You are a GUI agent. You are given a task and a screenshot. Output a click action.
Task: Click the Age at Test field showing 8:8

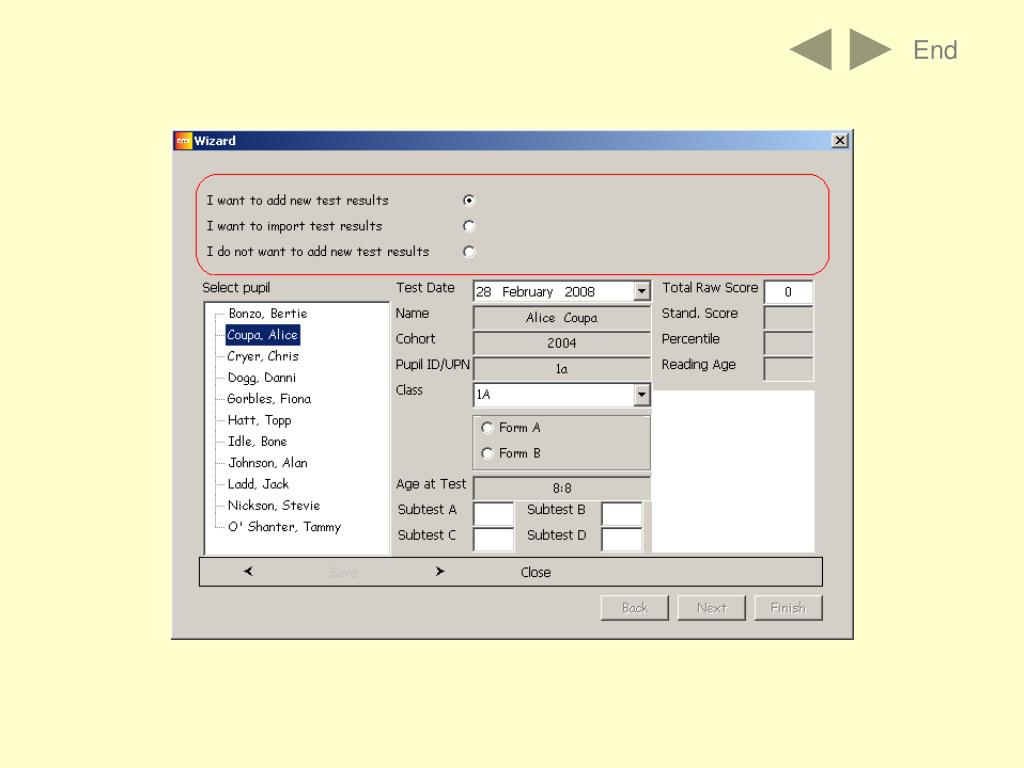pyautogui.click(x=562, y=488)
